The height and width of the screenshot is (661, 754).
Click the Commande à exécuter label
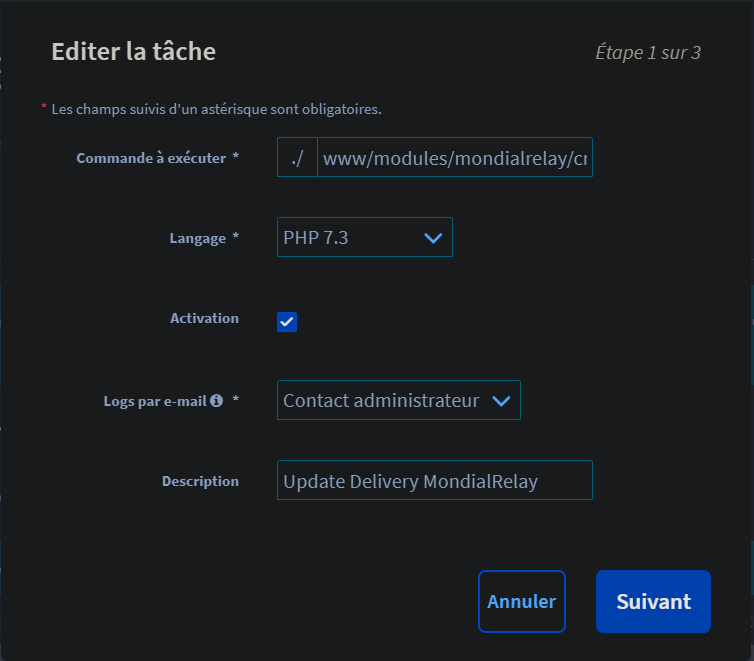click(151, 158)
